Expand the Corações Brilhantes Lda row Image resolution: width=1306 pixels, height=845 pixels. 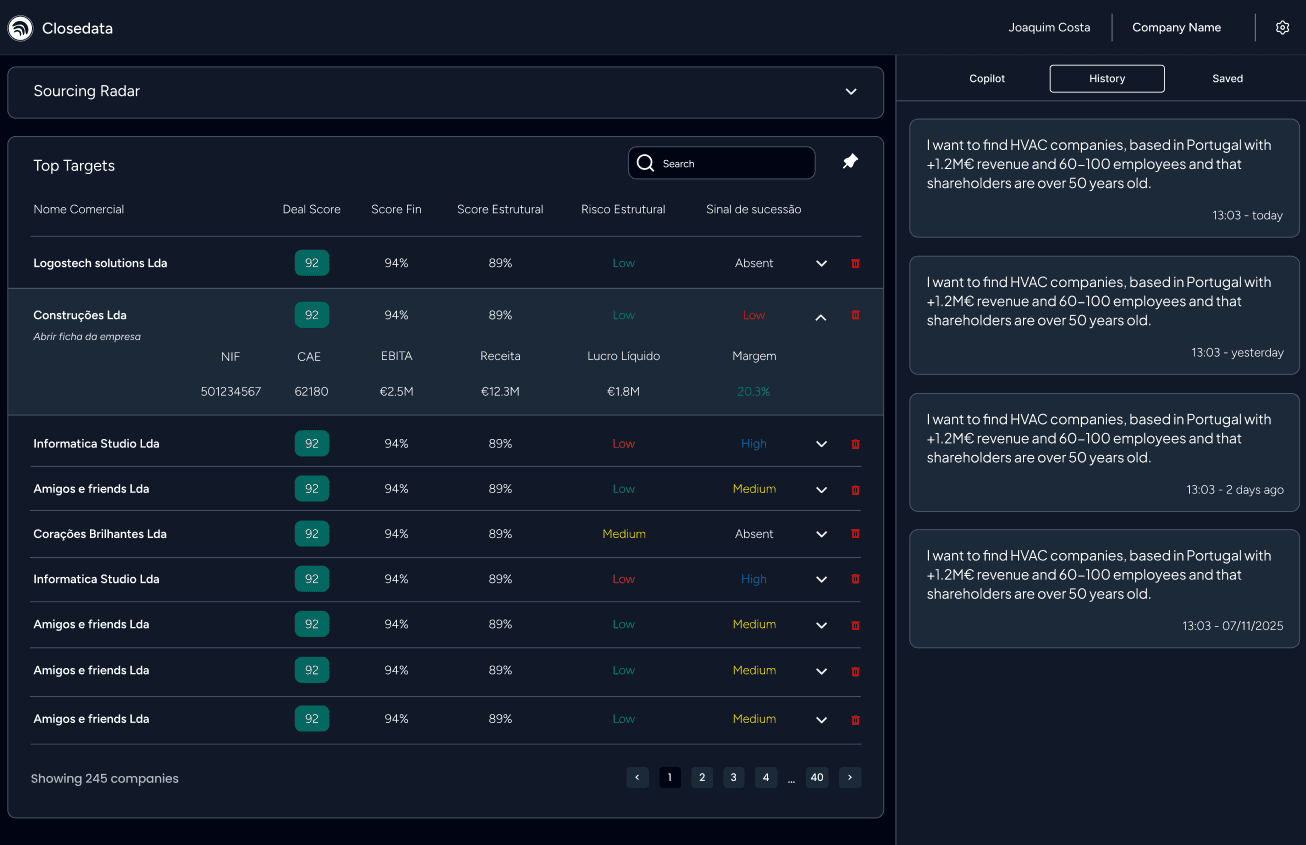coord(821,535)
